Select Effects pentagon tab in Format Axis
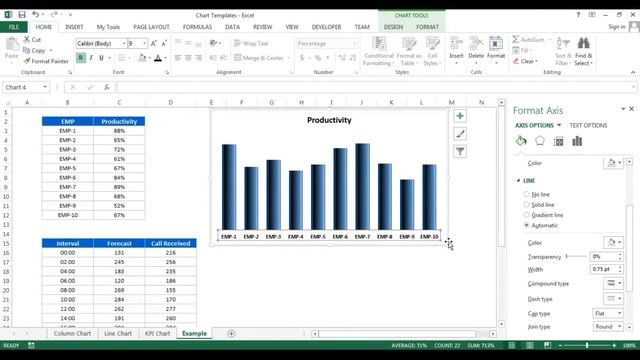This screenshot has width=640, height=360. [x=540, y=141]
